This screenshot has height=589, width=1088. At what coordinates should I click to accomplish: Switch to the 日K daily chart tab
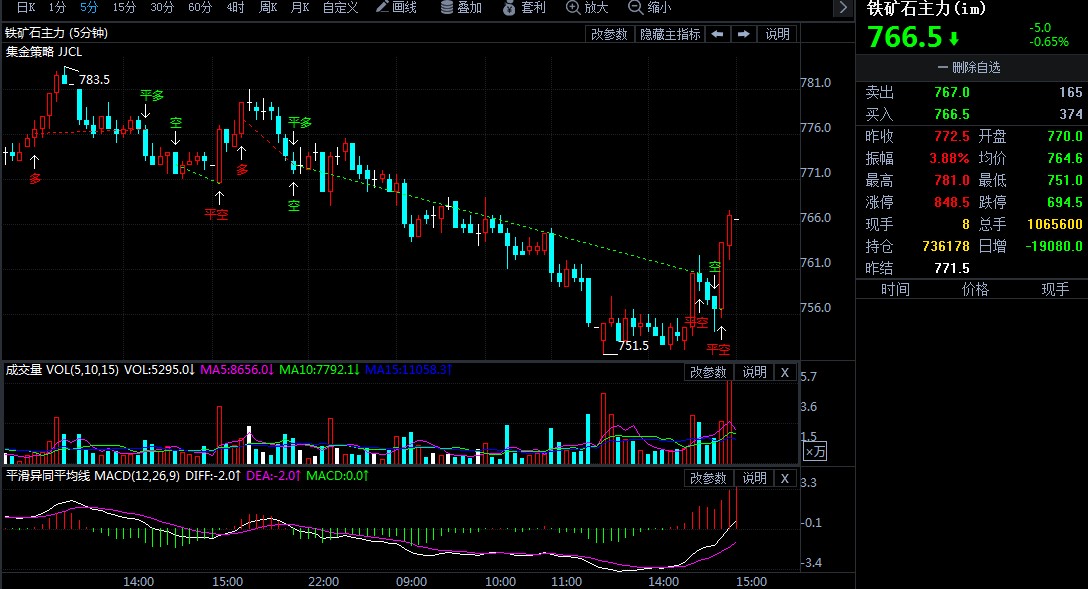25,8
